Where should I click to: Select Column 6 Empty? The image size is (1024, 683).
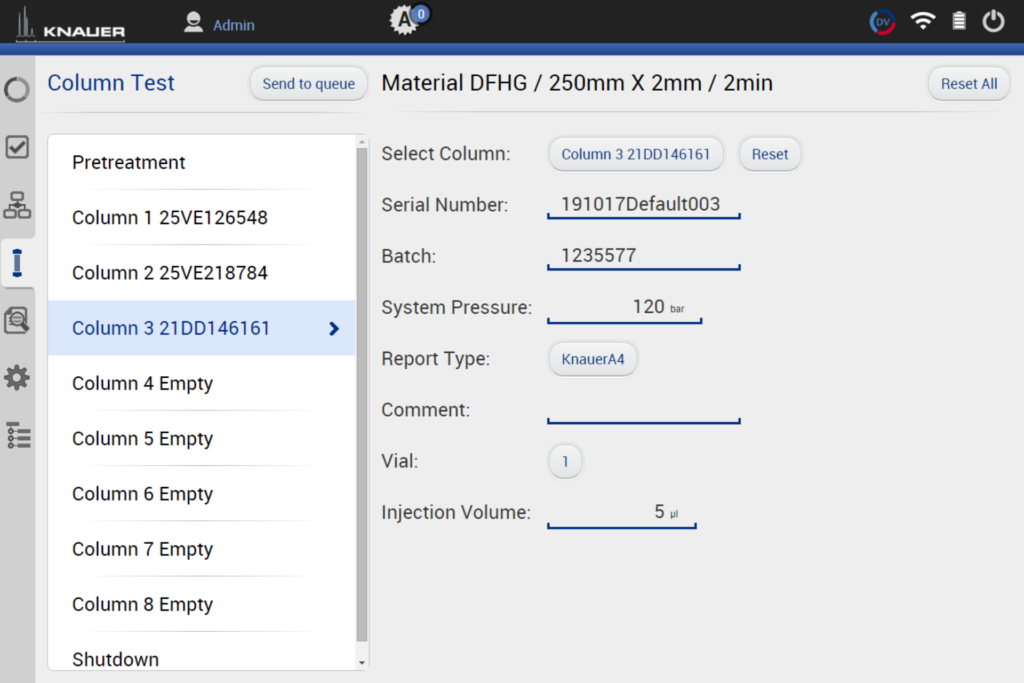pos(202,494)
